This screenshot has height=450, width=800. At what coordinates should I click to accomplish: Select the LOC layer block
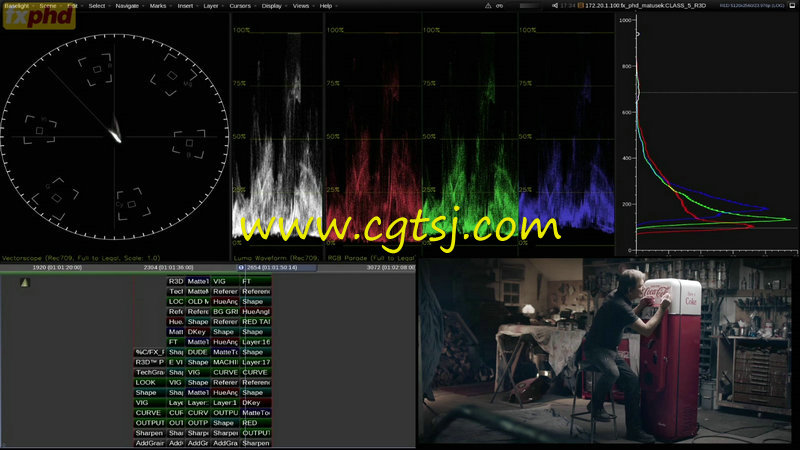pyautogui.click(x=176, y=302)
